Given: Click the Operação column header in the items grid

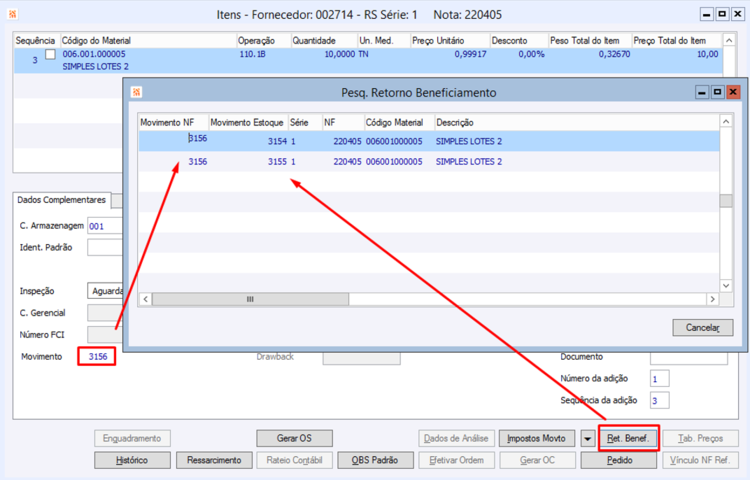Looking at the screenshot, I should tap(264, 41).
